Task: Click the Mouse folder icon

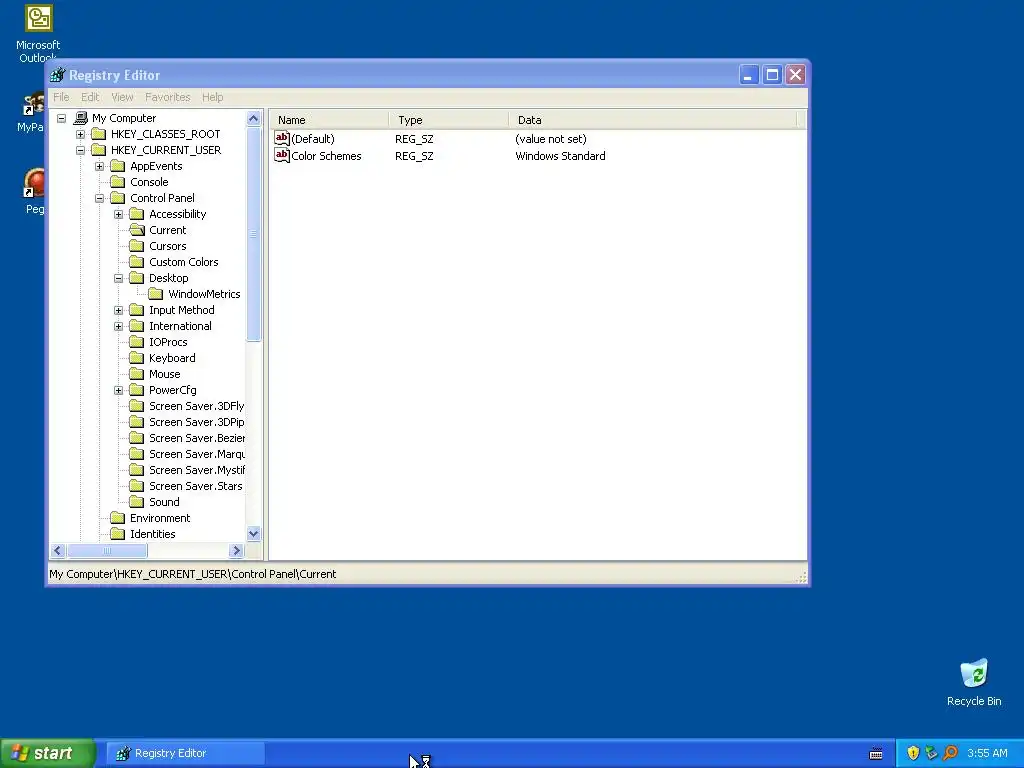Action: tap(136, 374)
